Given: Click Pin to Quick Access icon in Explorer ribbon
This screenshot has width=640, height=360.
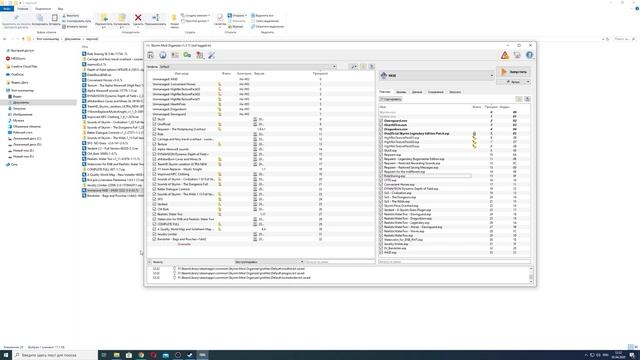Looking at the screenshot, I should coord(16,18).
